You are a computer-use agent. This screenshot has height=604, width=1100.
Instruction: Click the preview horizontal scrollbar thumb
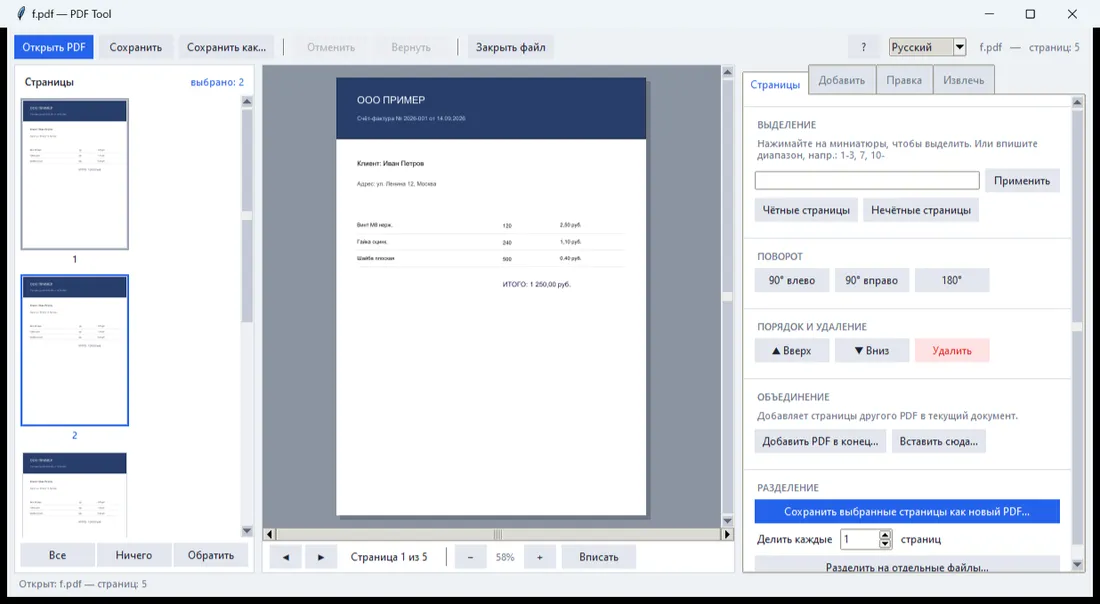[x=497, y=535]
